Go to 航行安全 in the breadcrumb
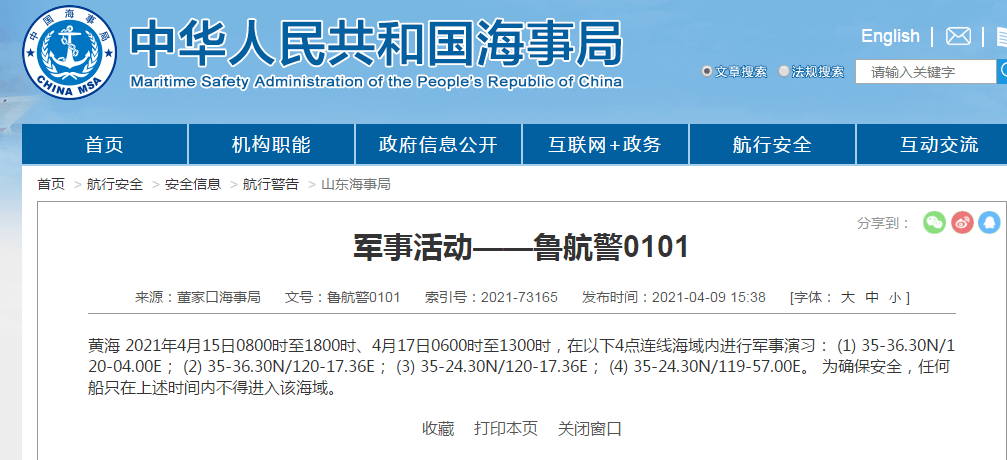 coord(115,184)
